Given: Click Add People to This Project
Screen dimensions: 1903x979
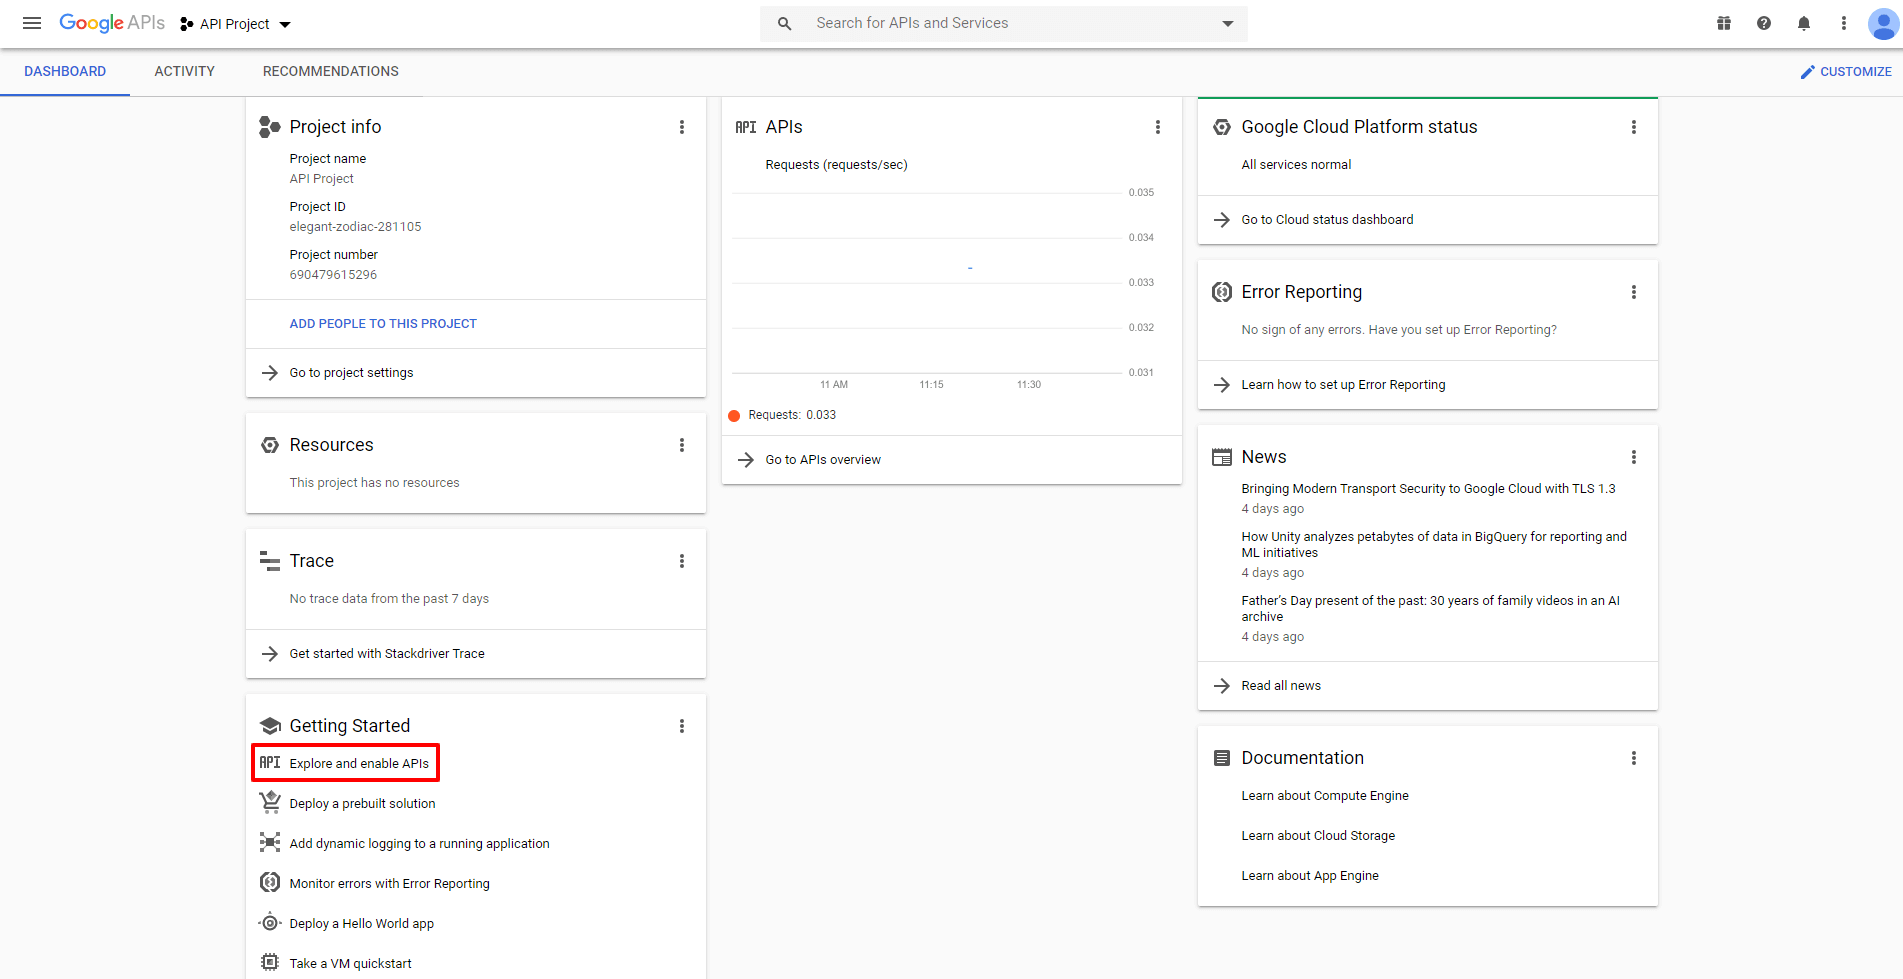Looking at the screenshot, I should pyautogui.click(x=383, y=324).
